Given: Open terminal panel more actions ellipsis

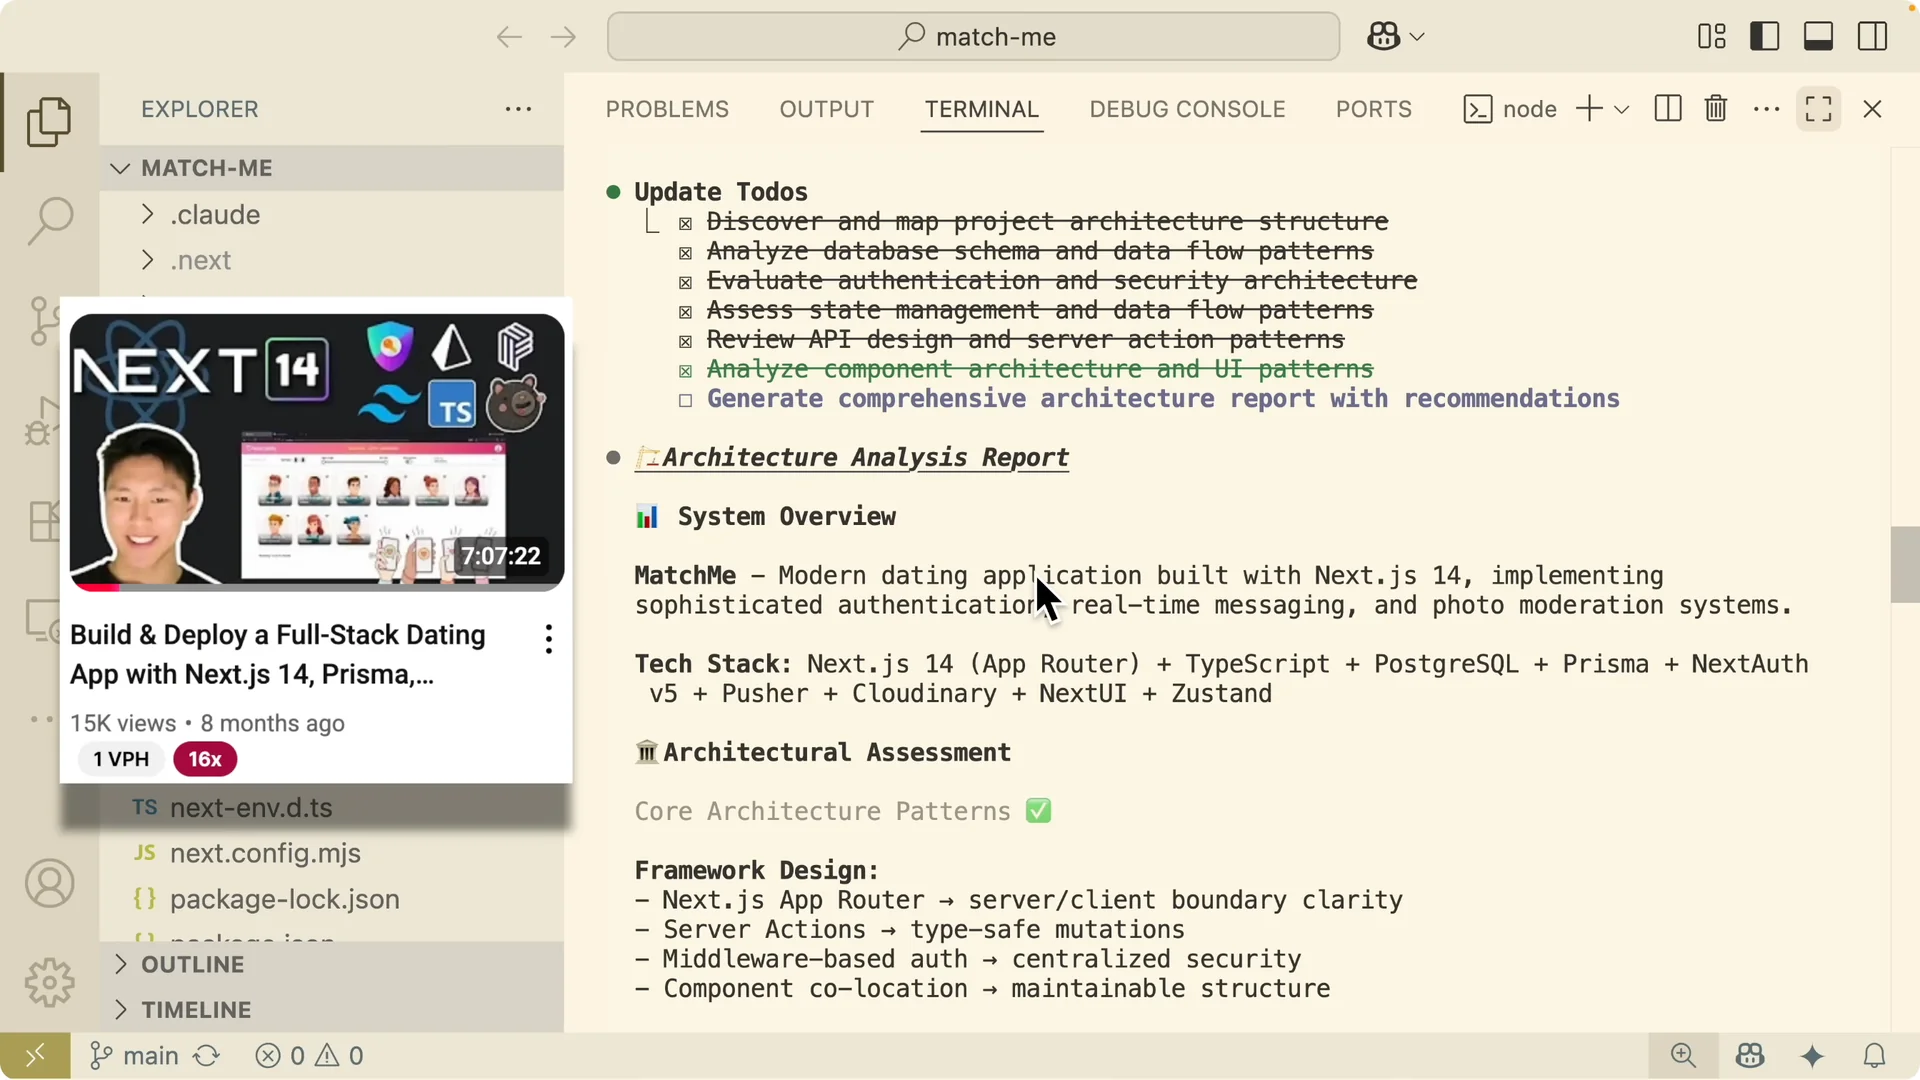Looking at the screenshot, I should [1767, 109].
